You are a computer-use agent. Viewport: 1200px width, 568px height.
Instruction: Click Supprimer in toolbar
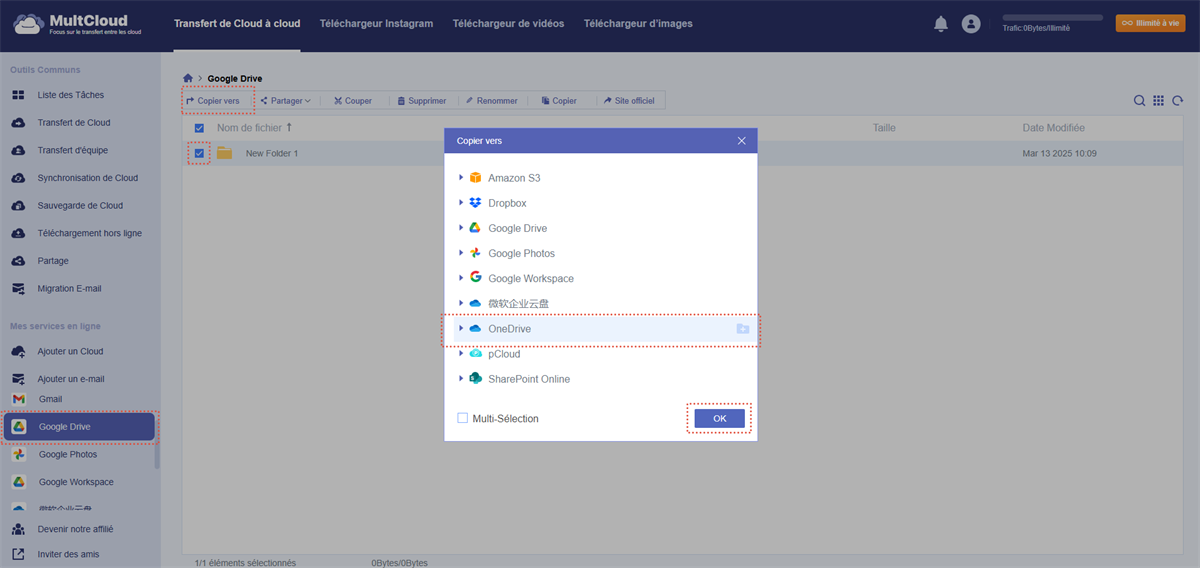pos(422,101)
